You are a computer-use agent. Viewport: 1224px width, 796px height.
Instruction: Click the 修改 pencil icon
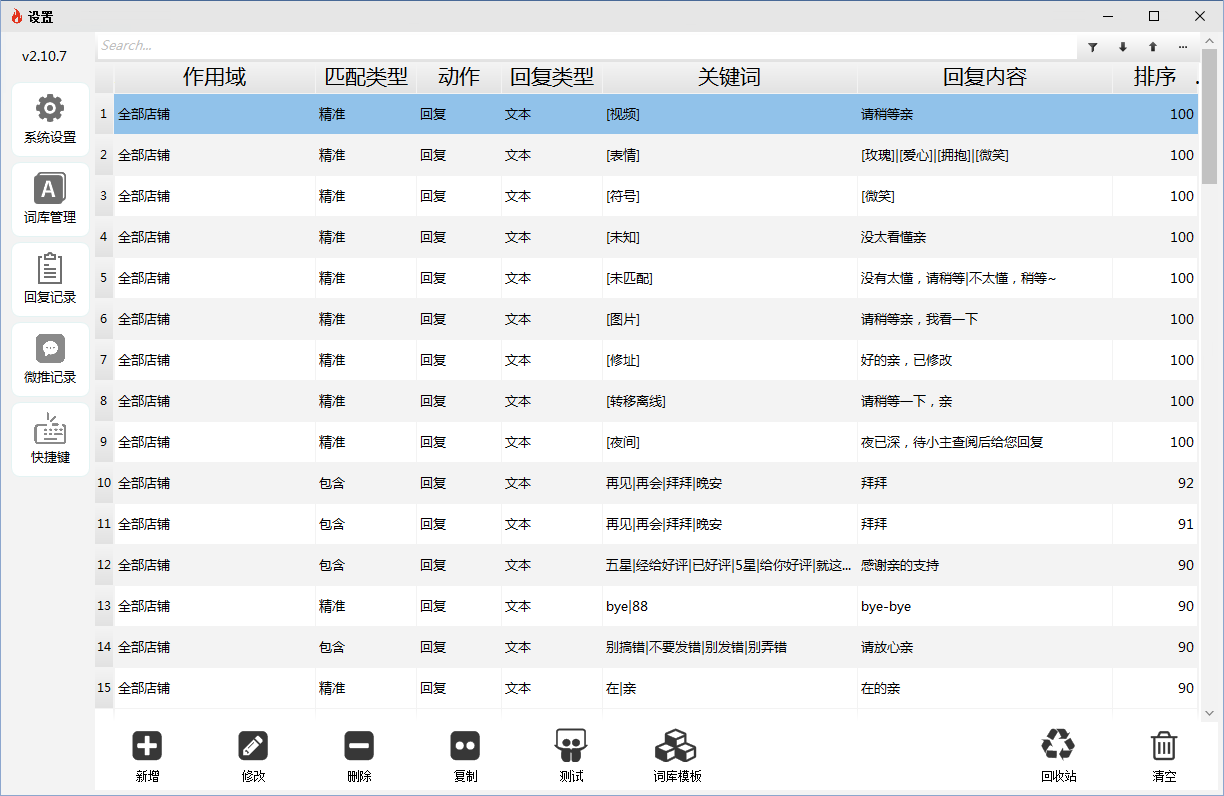tap(253, 745)
